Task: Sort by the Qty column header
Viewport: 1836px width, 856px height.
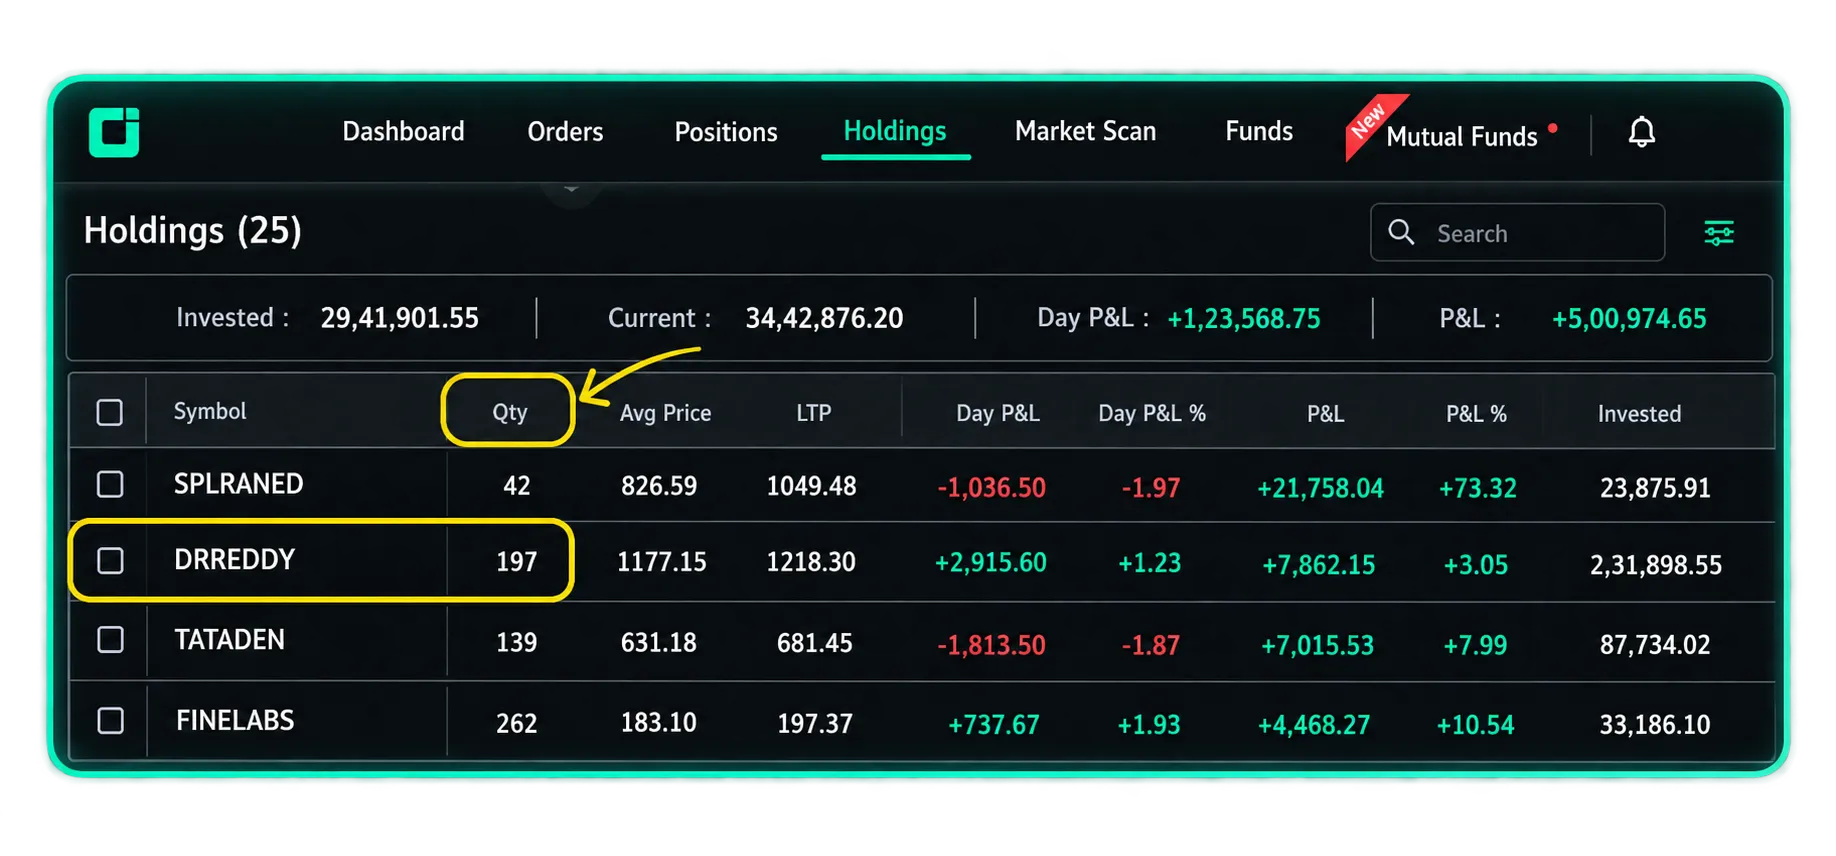Action: pyautogui.click(x=509, y=412)
